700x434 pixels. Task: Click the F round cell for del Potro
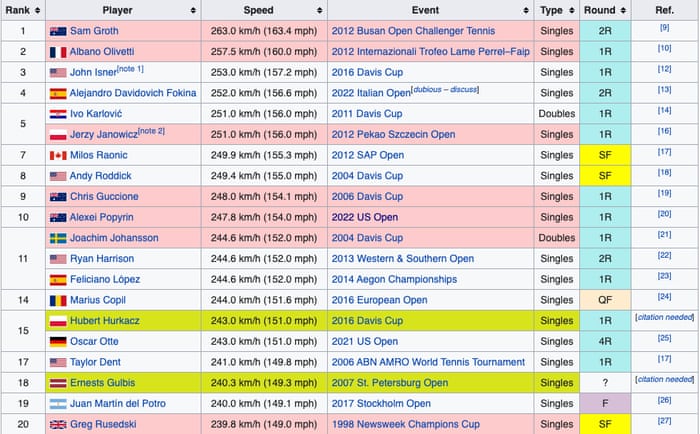(x=605, y=404)
